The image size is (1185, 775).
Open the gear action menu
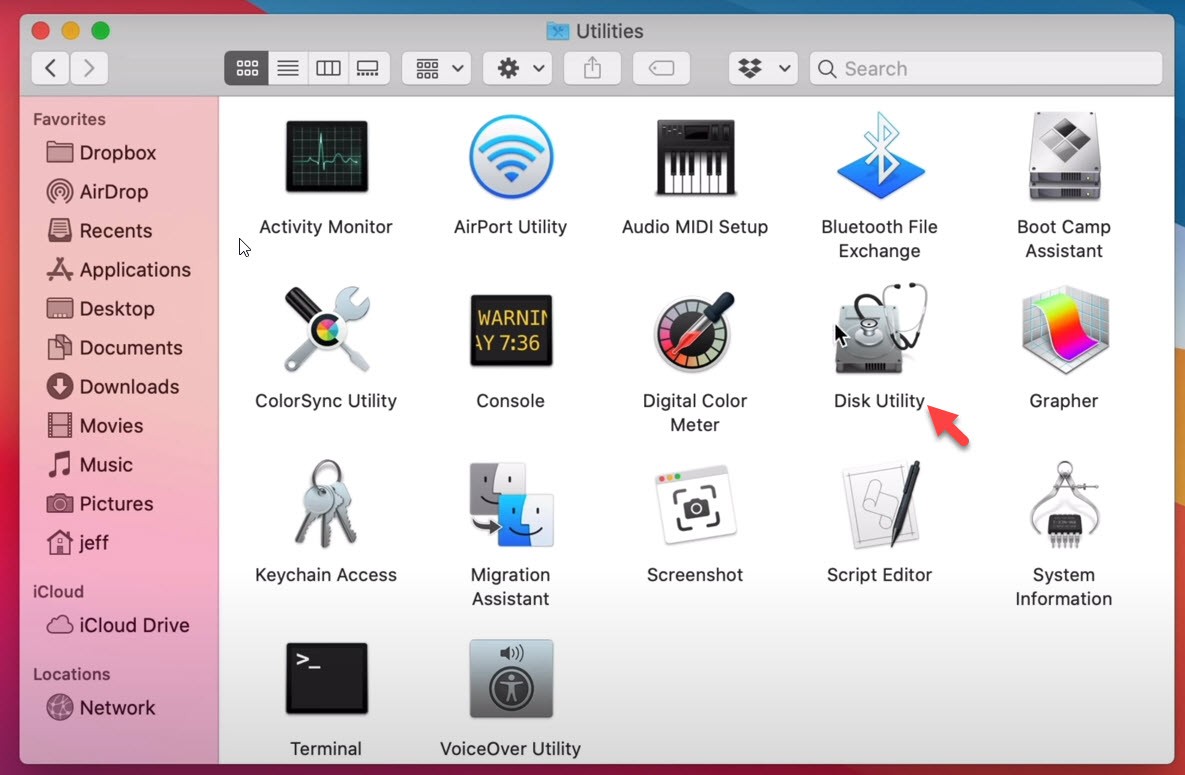(x=518, y=68)
